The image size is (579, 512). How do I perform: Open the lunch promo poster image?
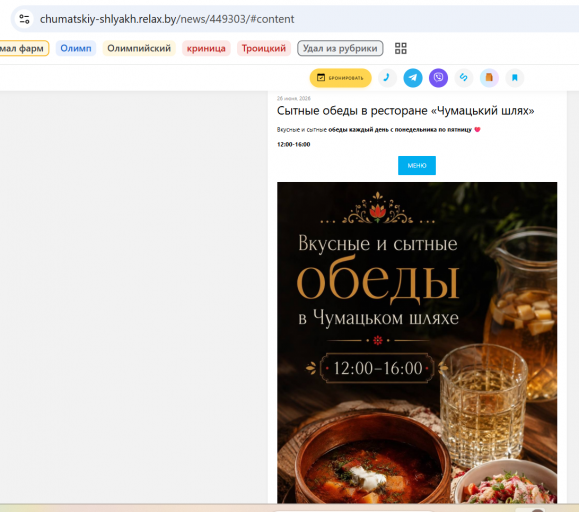[x=417, y=342]
